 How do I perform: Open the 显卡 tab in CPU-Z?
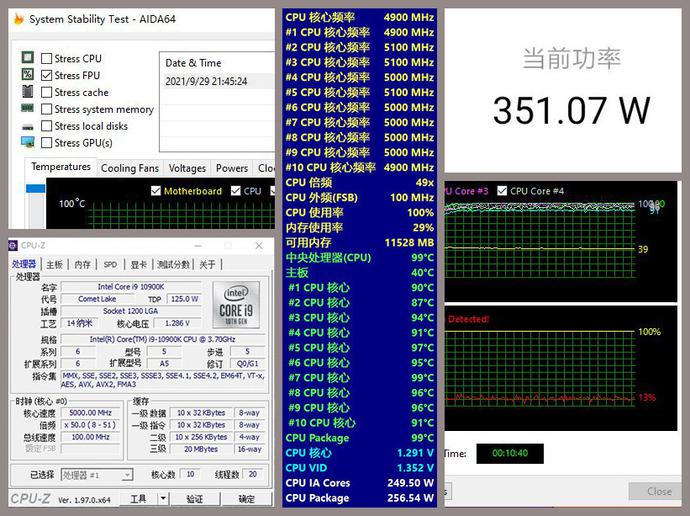click(138, 264)
